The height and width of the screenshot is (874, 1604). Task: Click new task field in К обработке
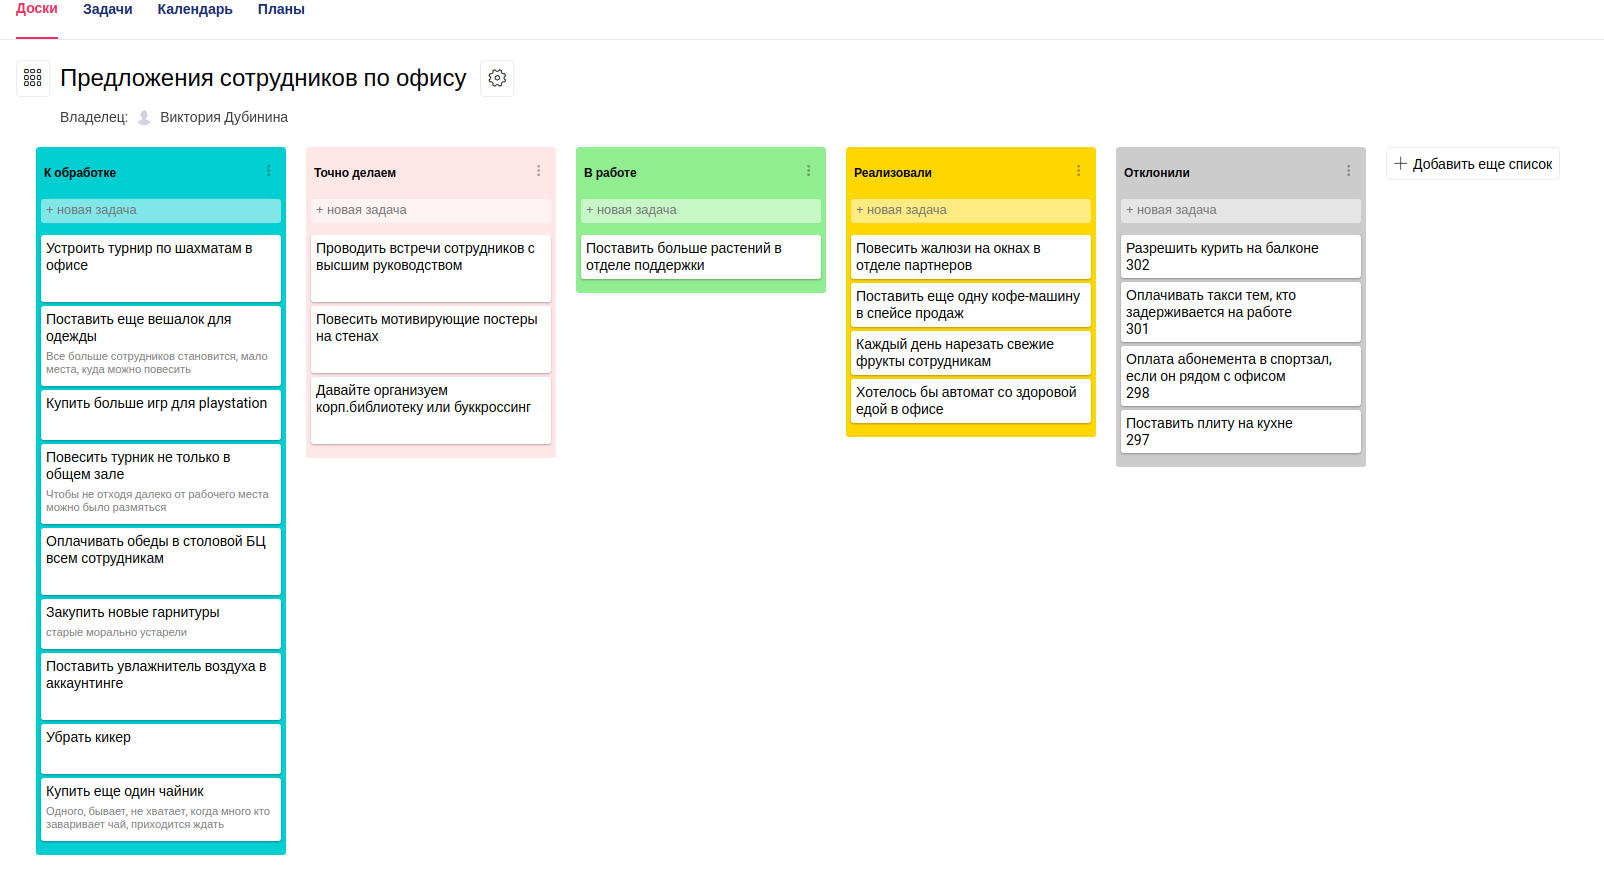(161, 210)
